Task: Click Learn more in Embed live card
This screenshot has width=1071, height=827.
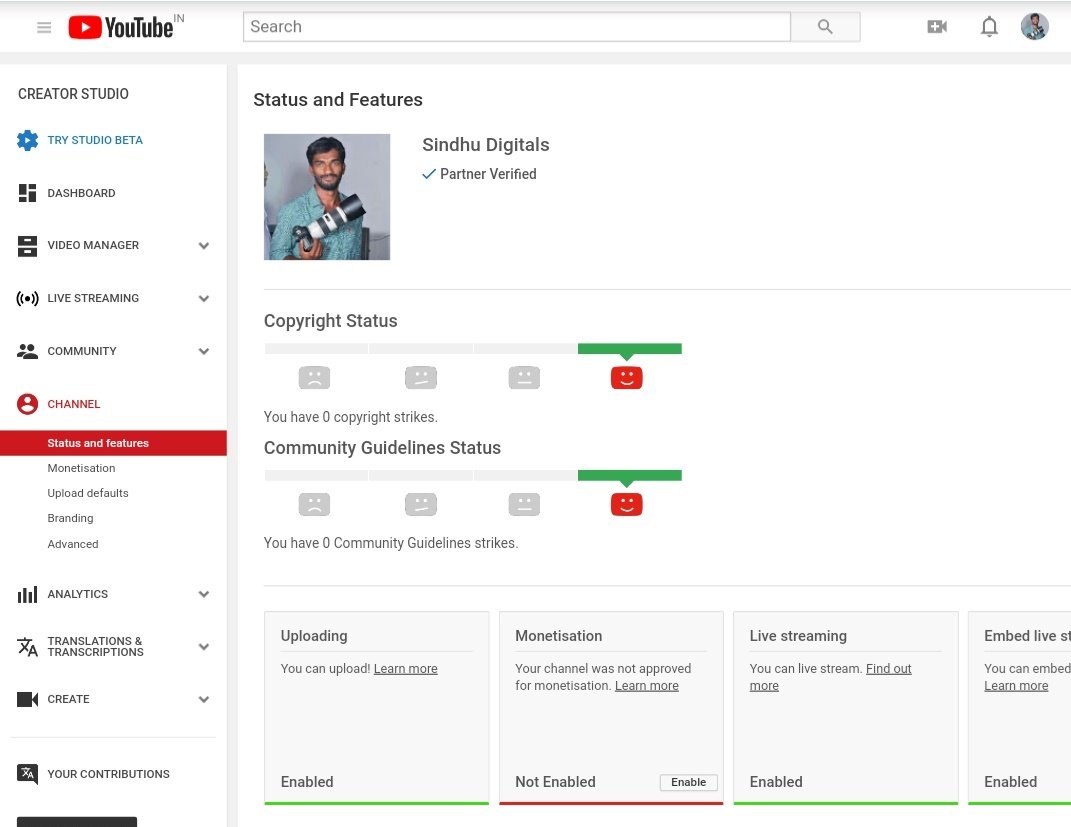Action: pos(1016,686)
